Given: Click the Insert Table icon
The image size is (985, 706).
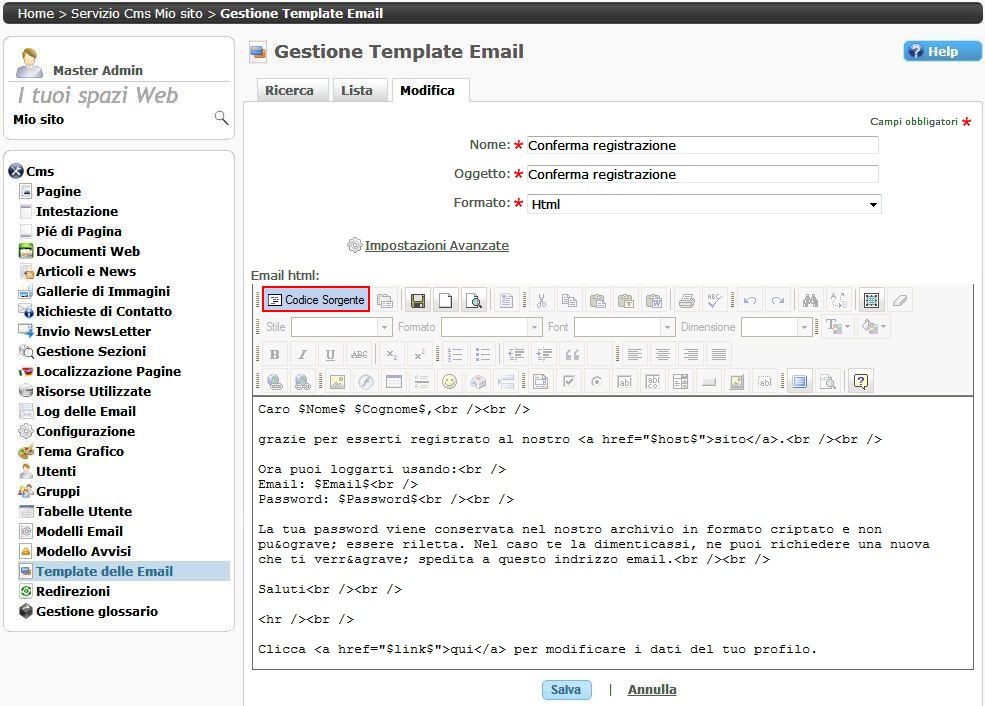Looking at the screenshot, I should (x=393, y=381).
